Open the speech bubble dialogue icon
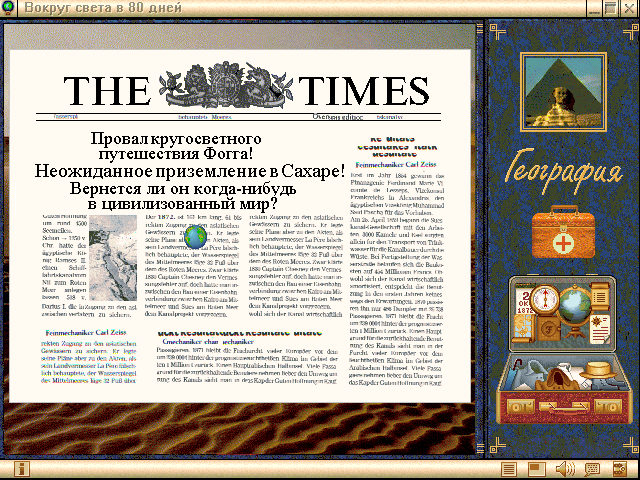This screenshot has height=480, width=640. [x=592, y=469]
